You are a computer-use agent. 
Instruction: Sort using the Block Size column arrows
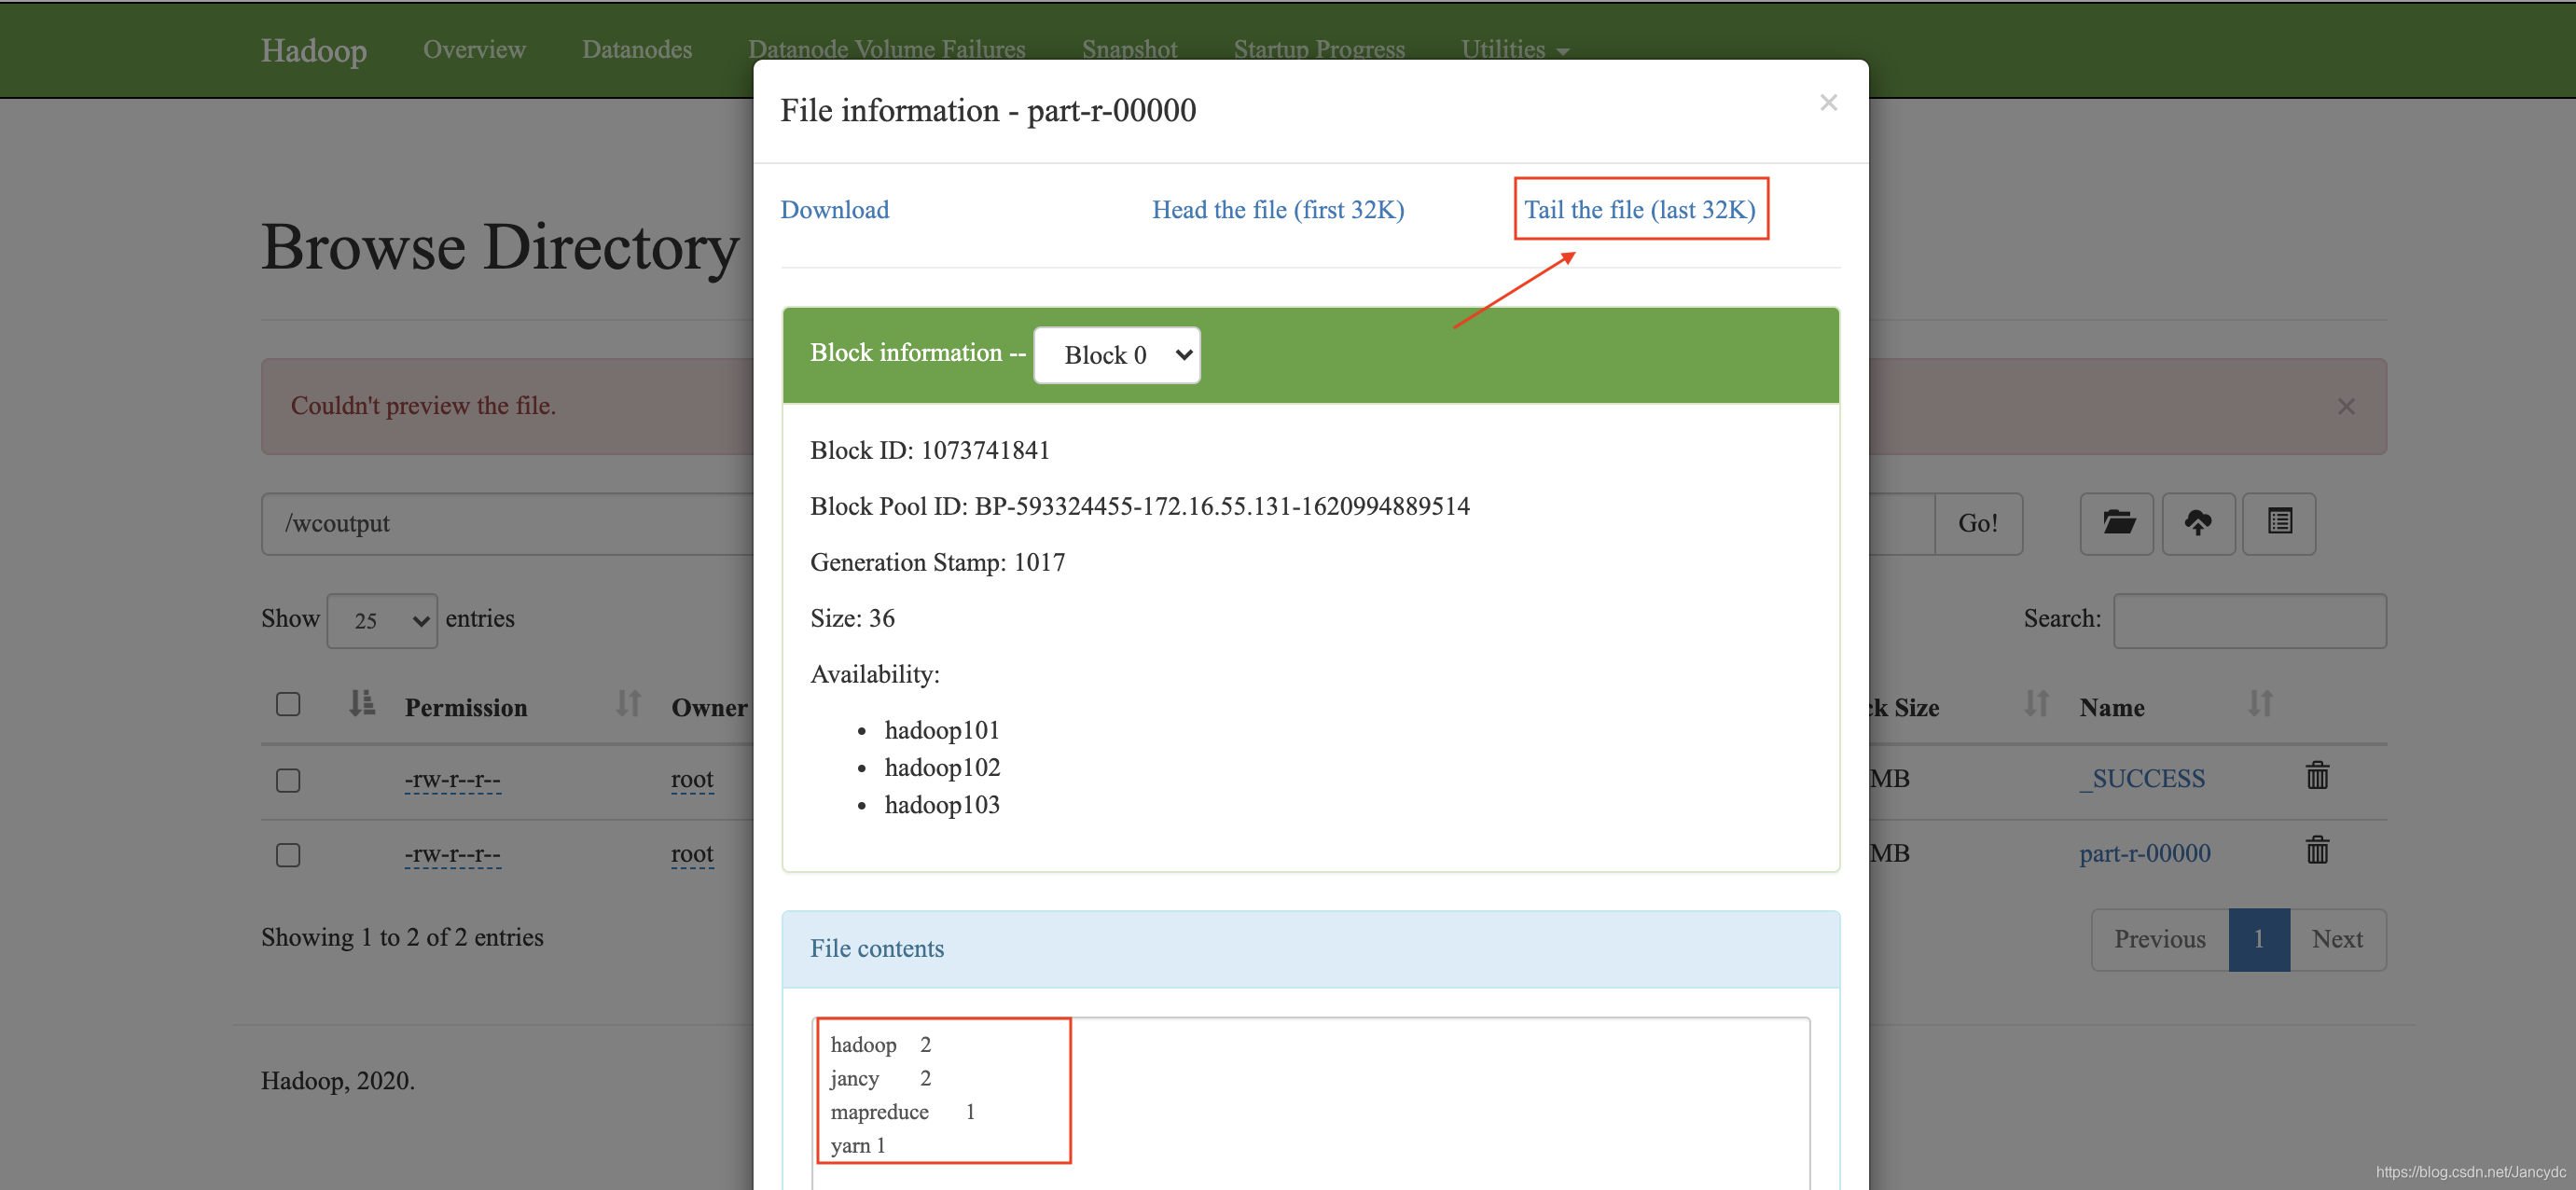2036,704
